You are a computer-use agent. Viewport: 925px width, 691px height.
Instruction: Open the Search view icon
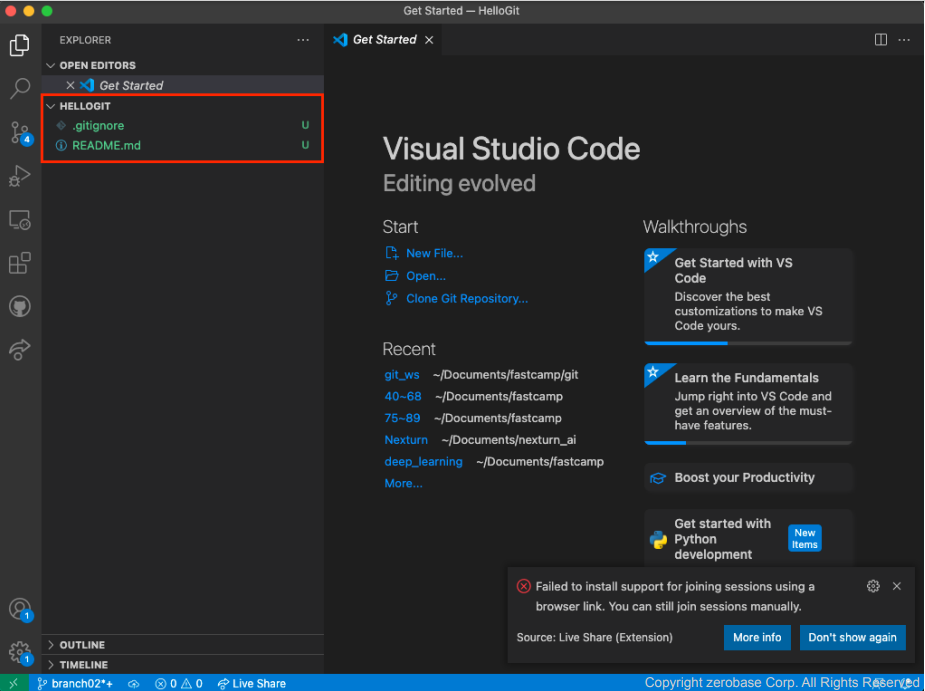pos(19,89)
